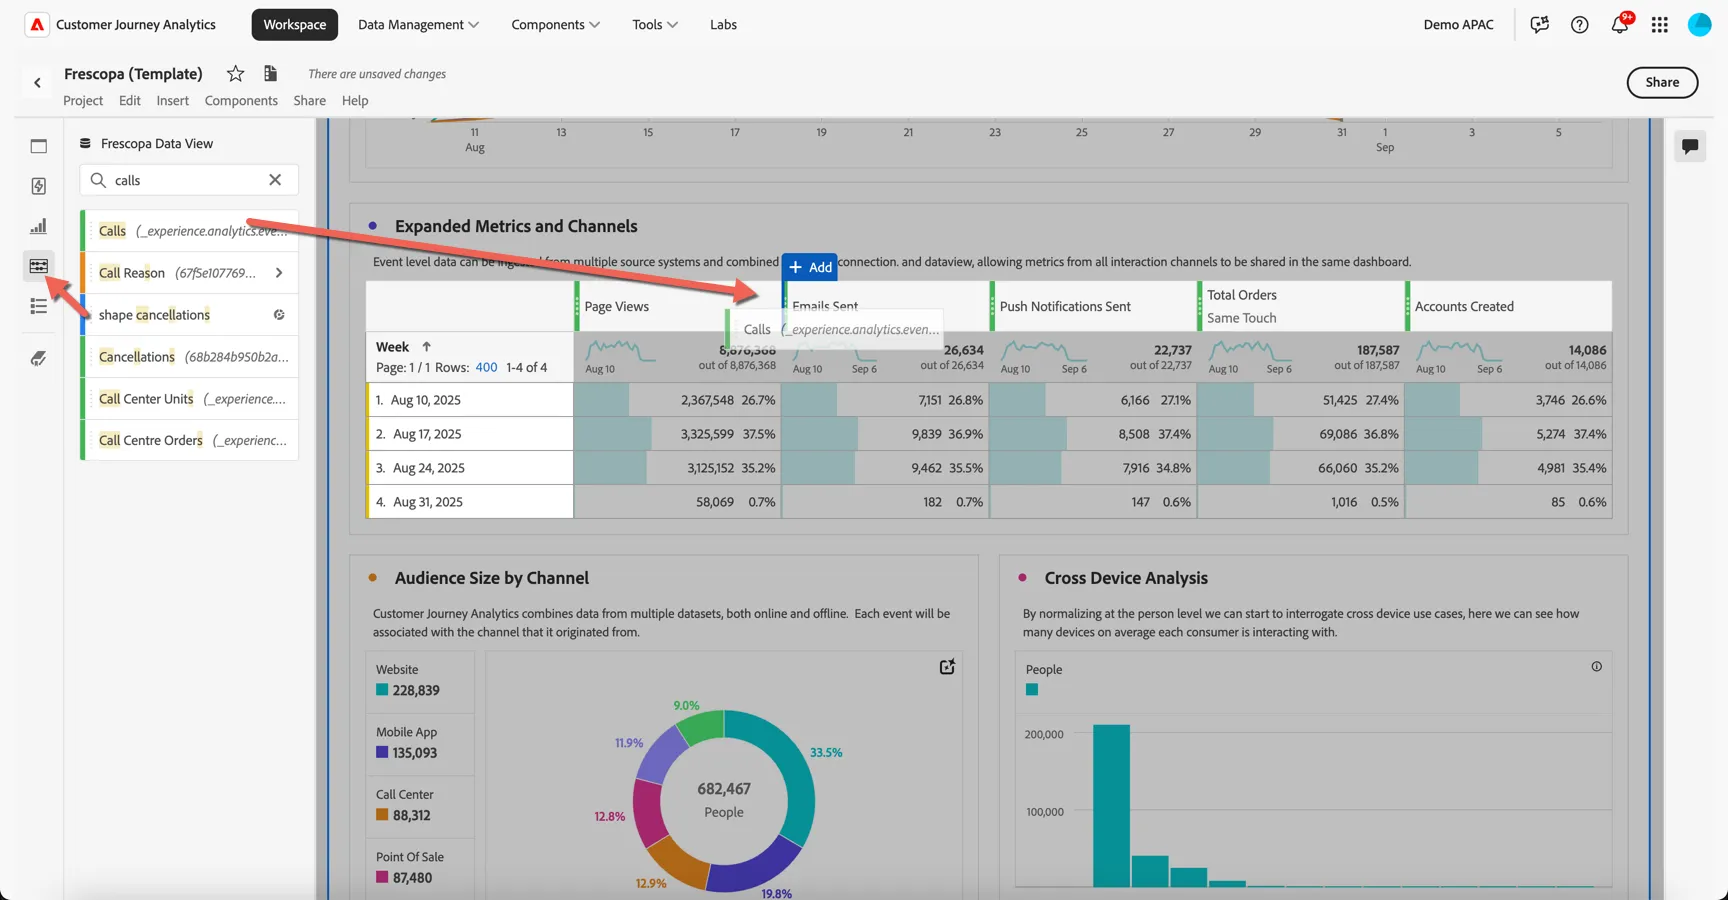Select the Components icon in left rail

39,266
